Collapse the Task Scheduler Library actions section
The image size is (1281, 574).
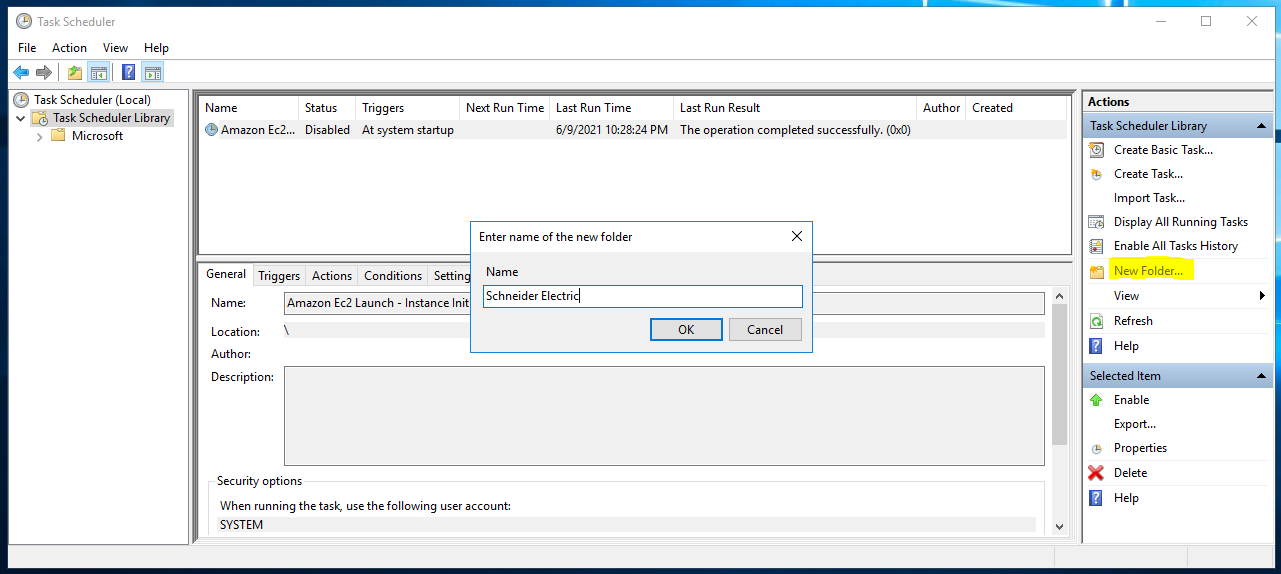click(x=1262, y=126)
